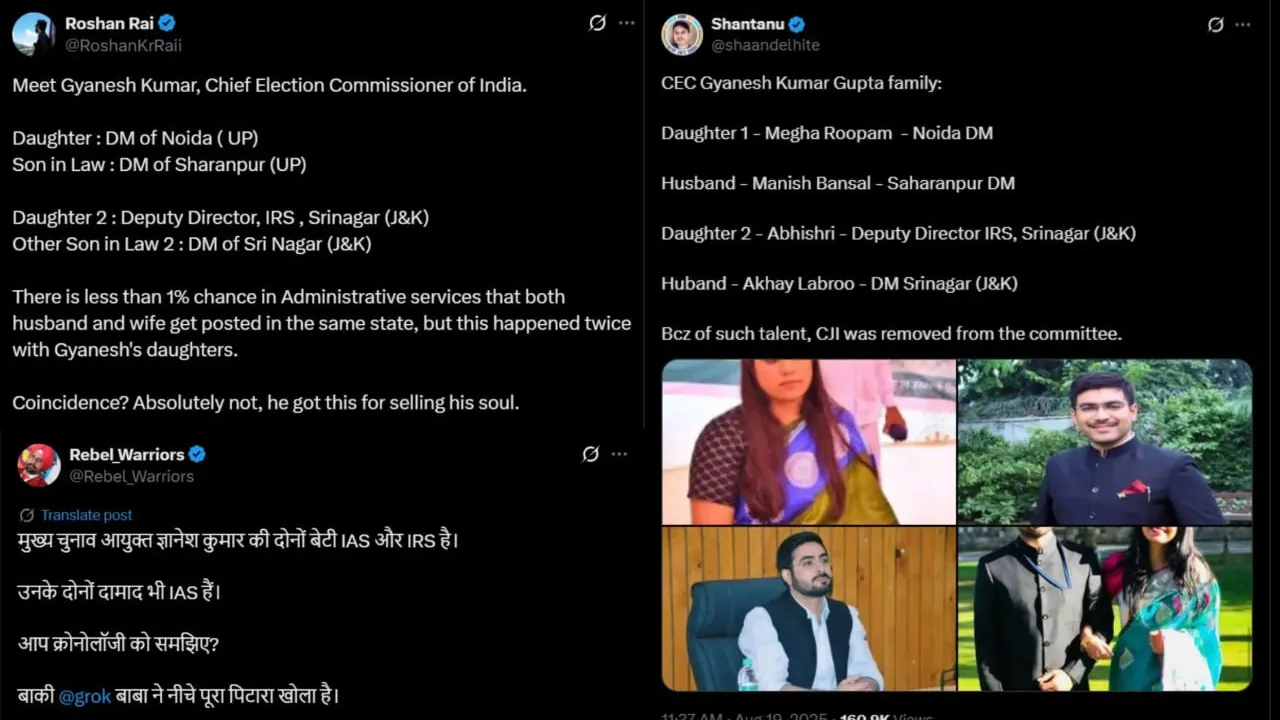Screen dimensions: 1280x720
Task: Open Shantanu's profile avatar
Action: (x=682, y=34)
